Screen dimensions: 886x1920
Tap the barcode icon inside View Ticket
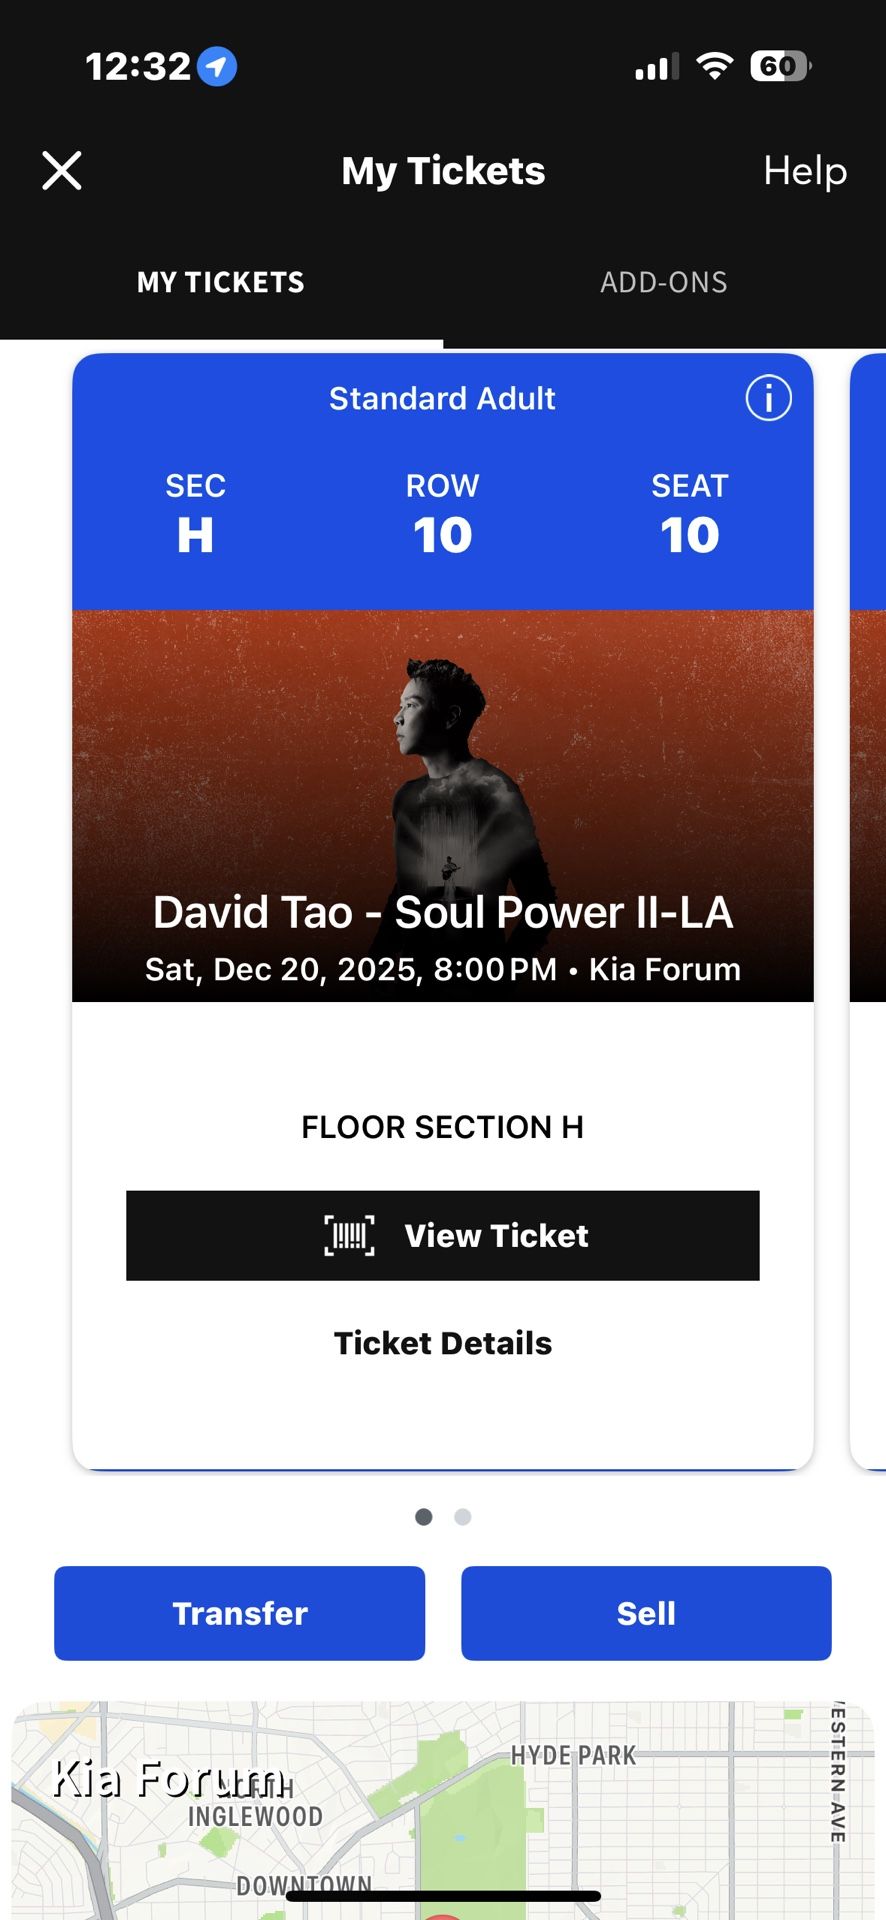[x=349, y=1235]
